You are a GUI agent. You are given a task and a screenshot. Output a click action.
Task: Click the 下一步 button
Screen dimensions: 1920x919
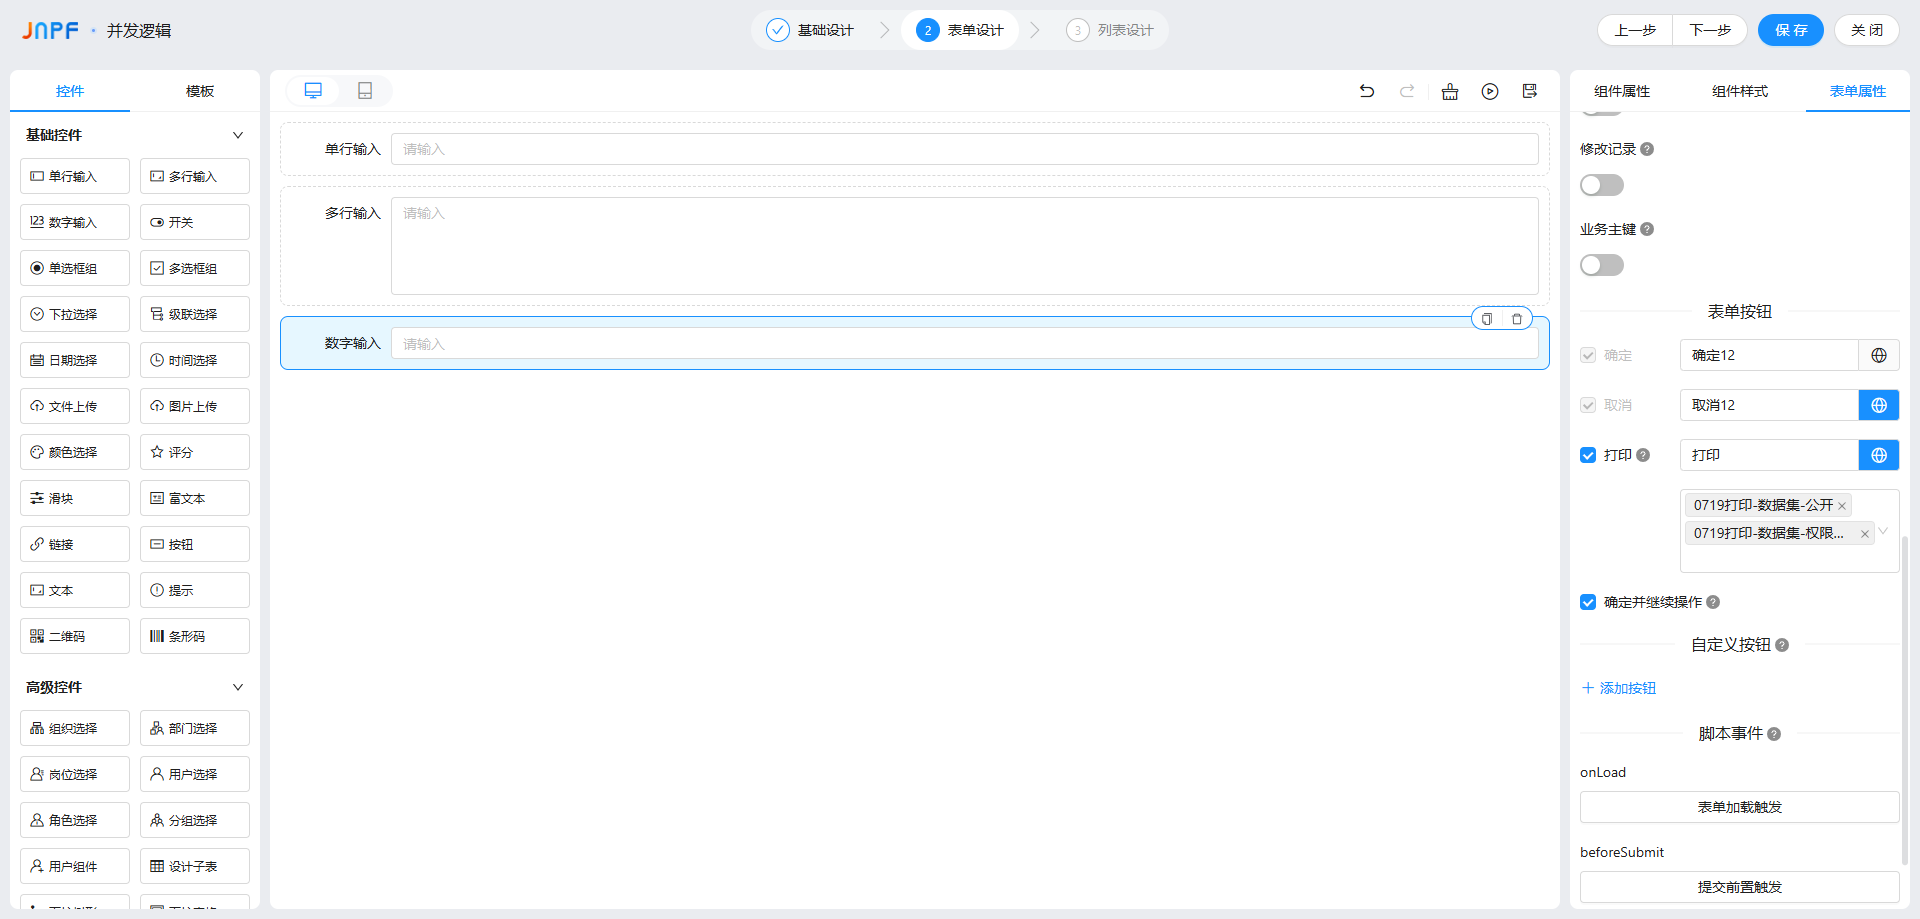click(1710, 30)
